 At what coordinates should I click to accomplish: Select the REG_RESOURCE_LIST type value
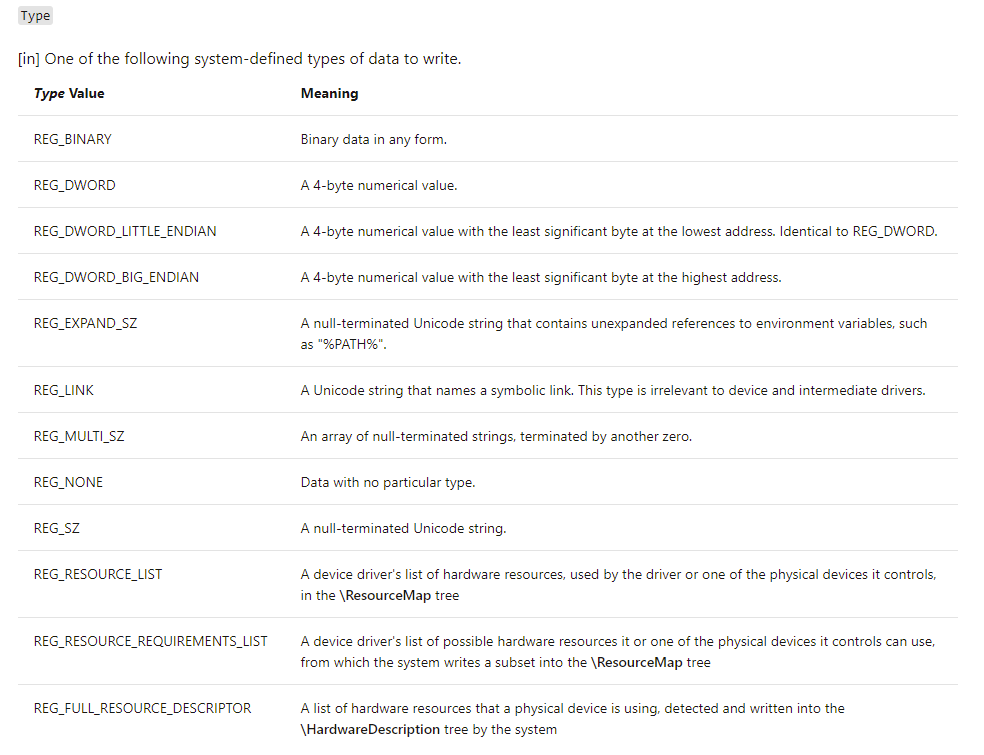[98, 574]
